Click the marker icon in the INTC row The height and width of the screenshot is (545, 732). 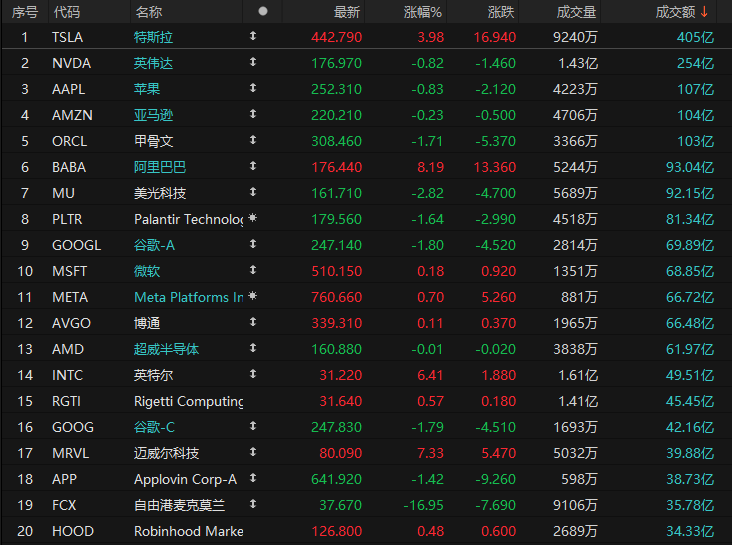pyautogui.click(x=253, y=374)
